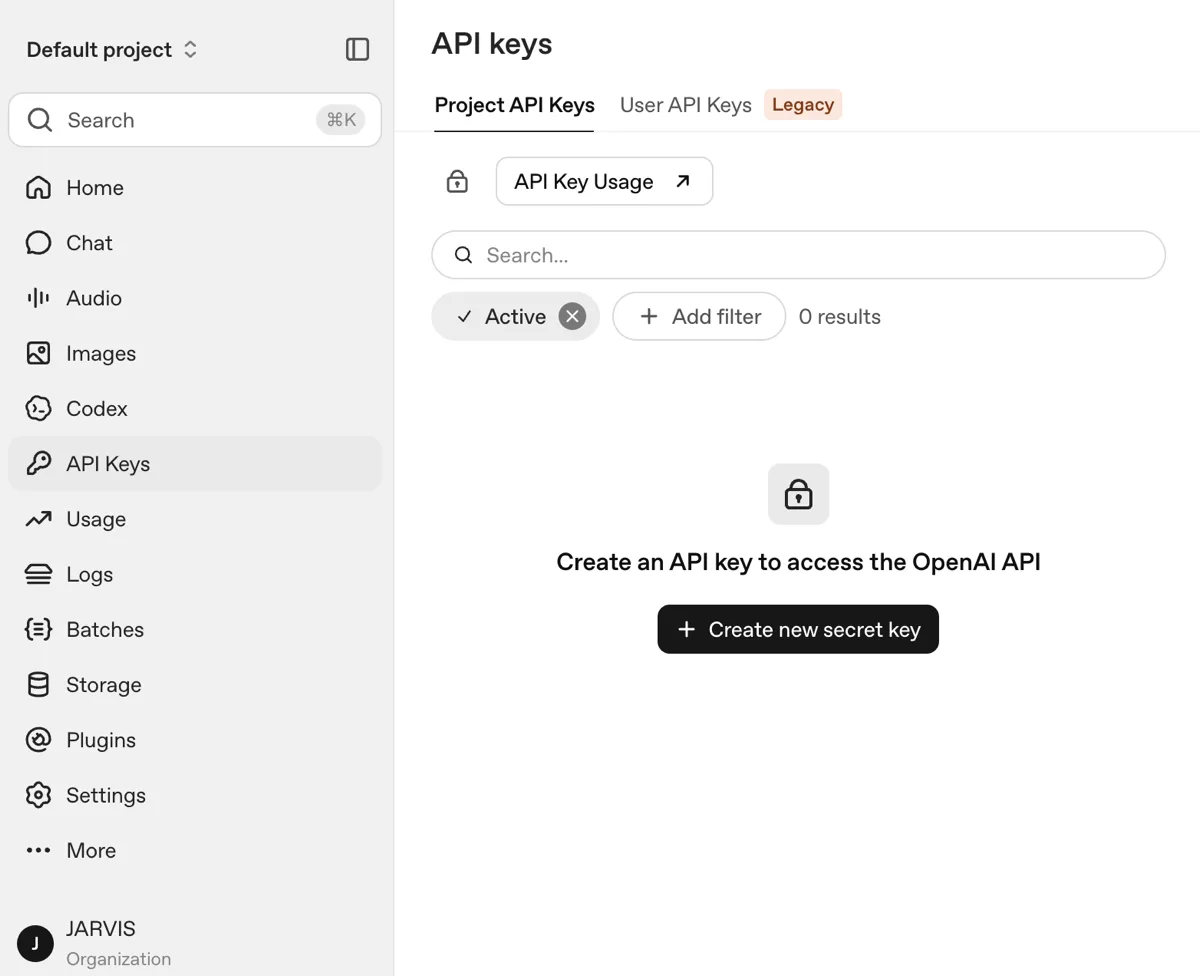Viewport: 1200px width, 976px height.
Task: Click the API keys page heading
Action: 492,44
